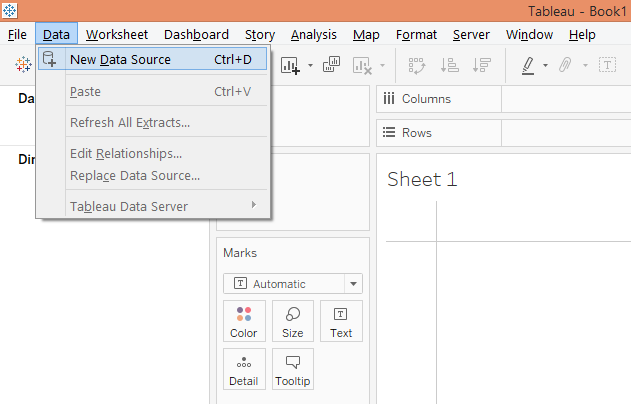
Task: Open the Worksheet menu
Action: click(117, 34)
